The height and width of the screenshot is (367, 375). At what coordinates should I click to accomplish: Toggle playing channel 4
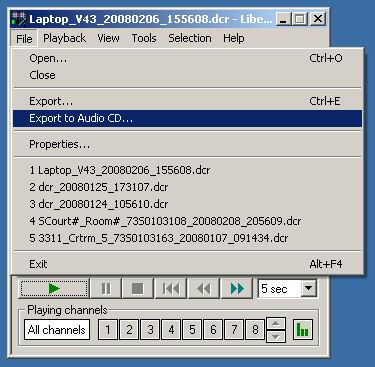(x=171, y=330)
